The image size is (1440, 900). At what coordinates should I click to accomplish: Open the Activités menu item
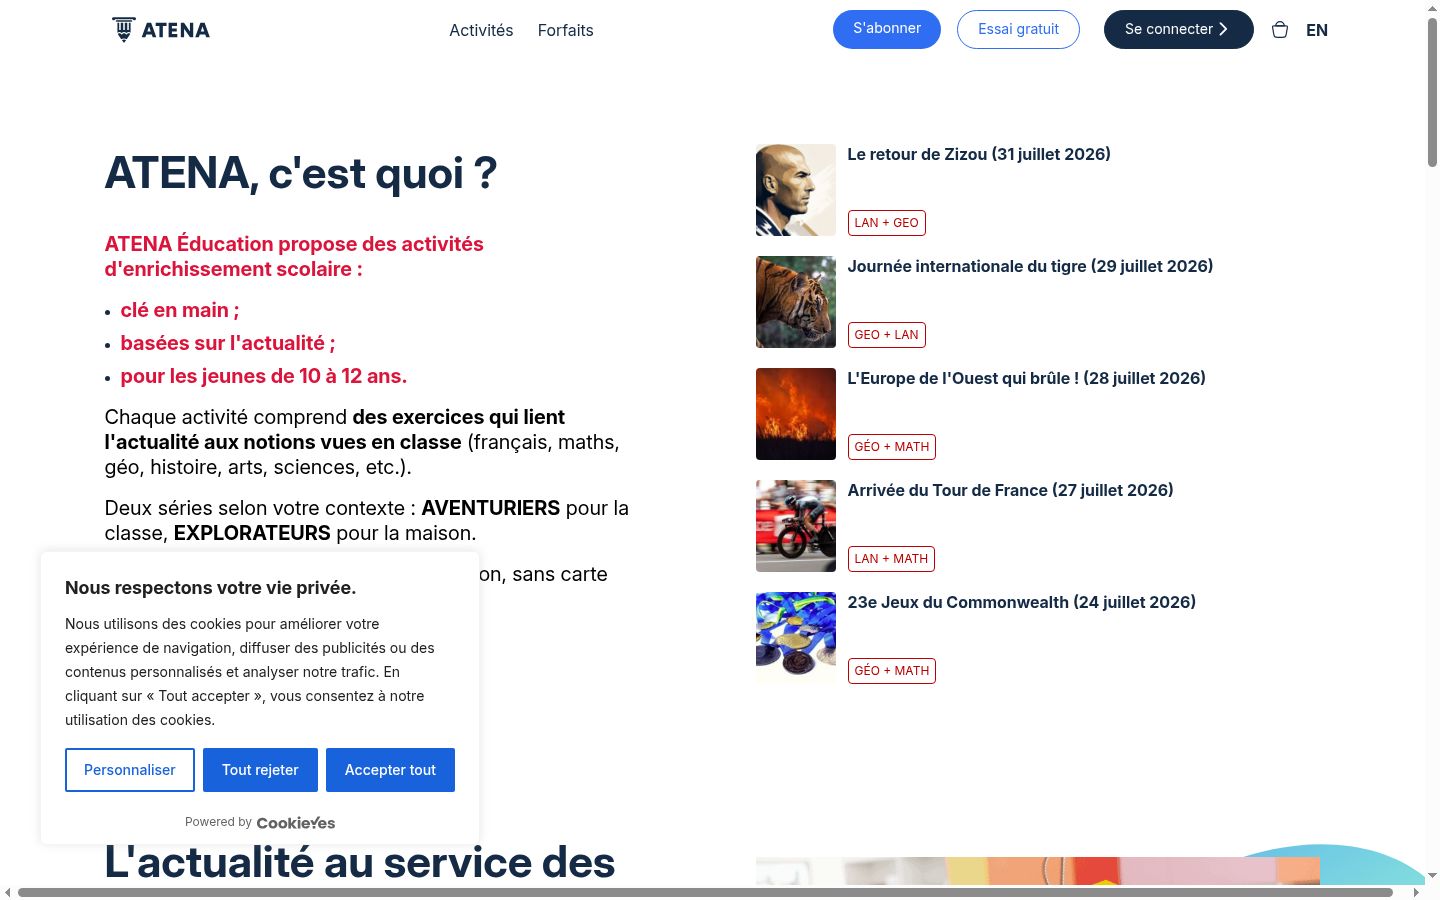coord(481,30)
